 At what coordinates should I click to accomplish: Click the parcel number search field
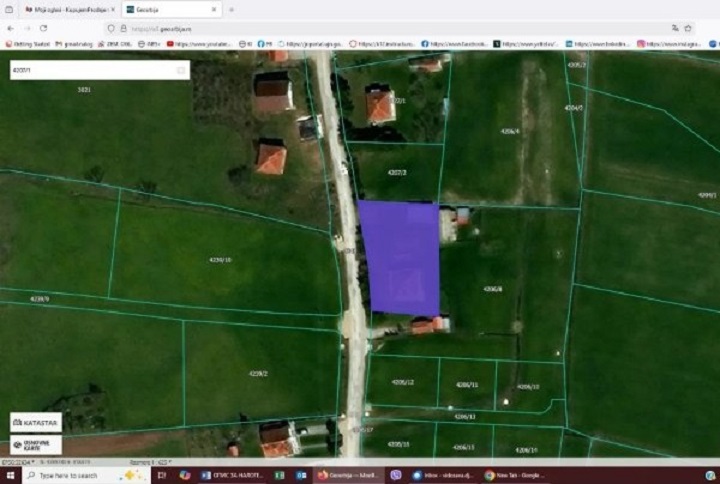90,71
